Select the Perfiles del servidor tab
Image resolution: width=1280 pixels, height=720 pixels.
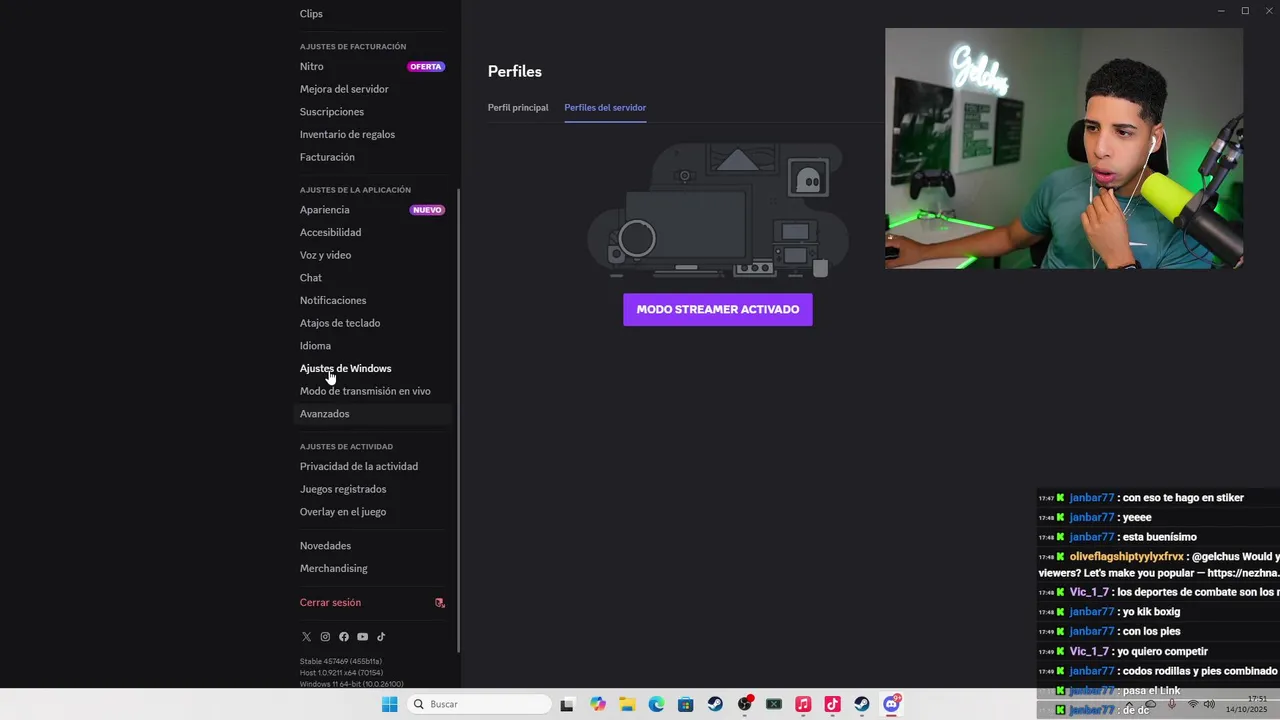605,108
